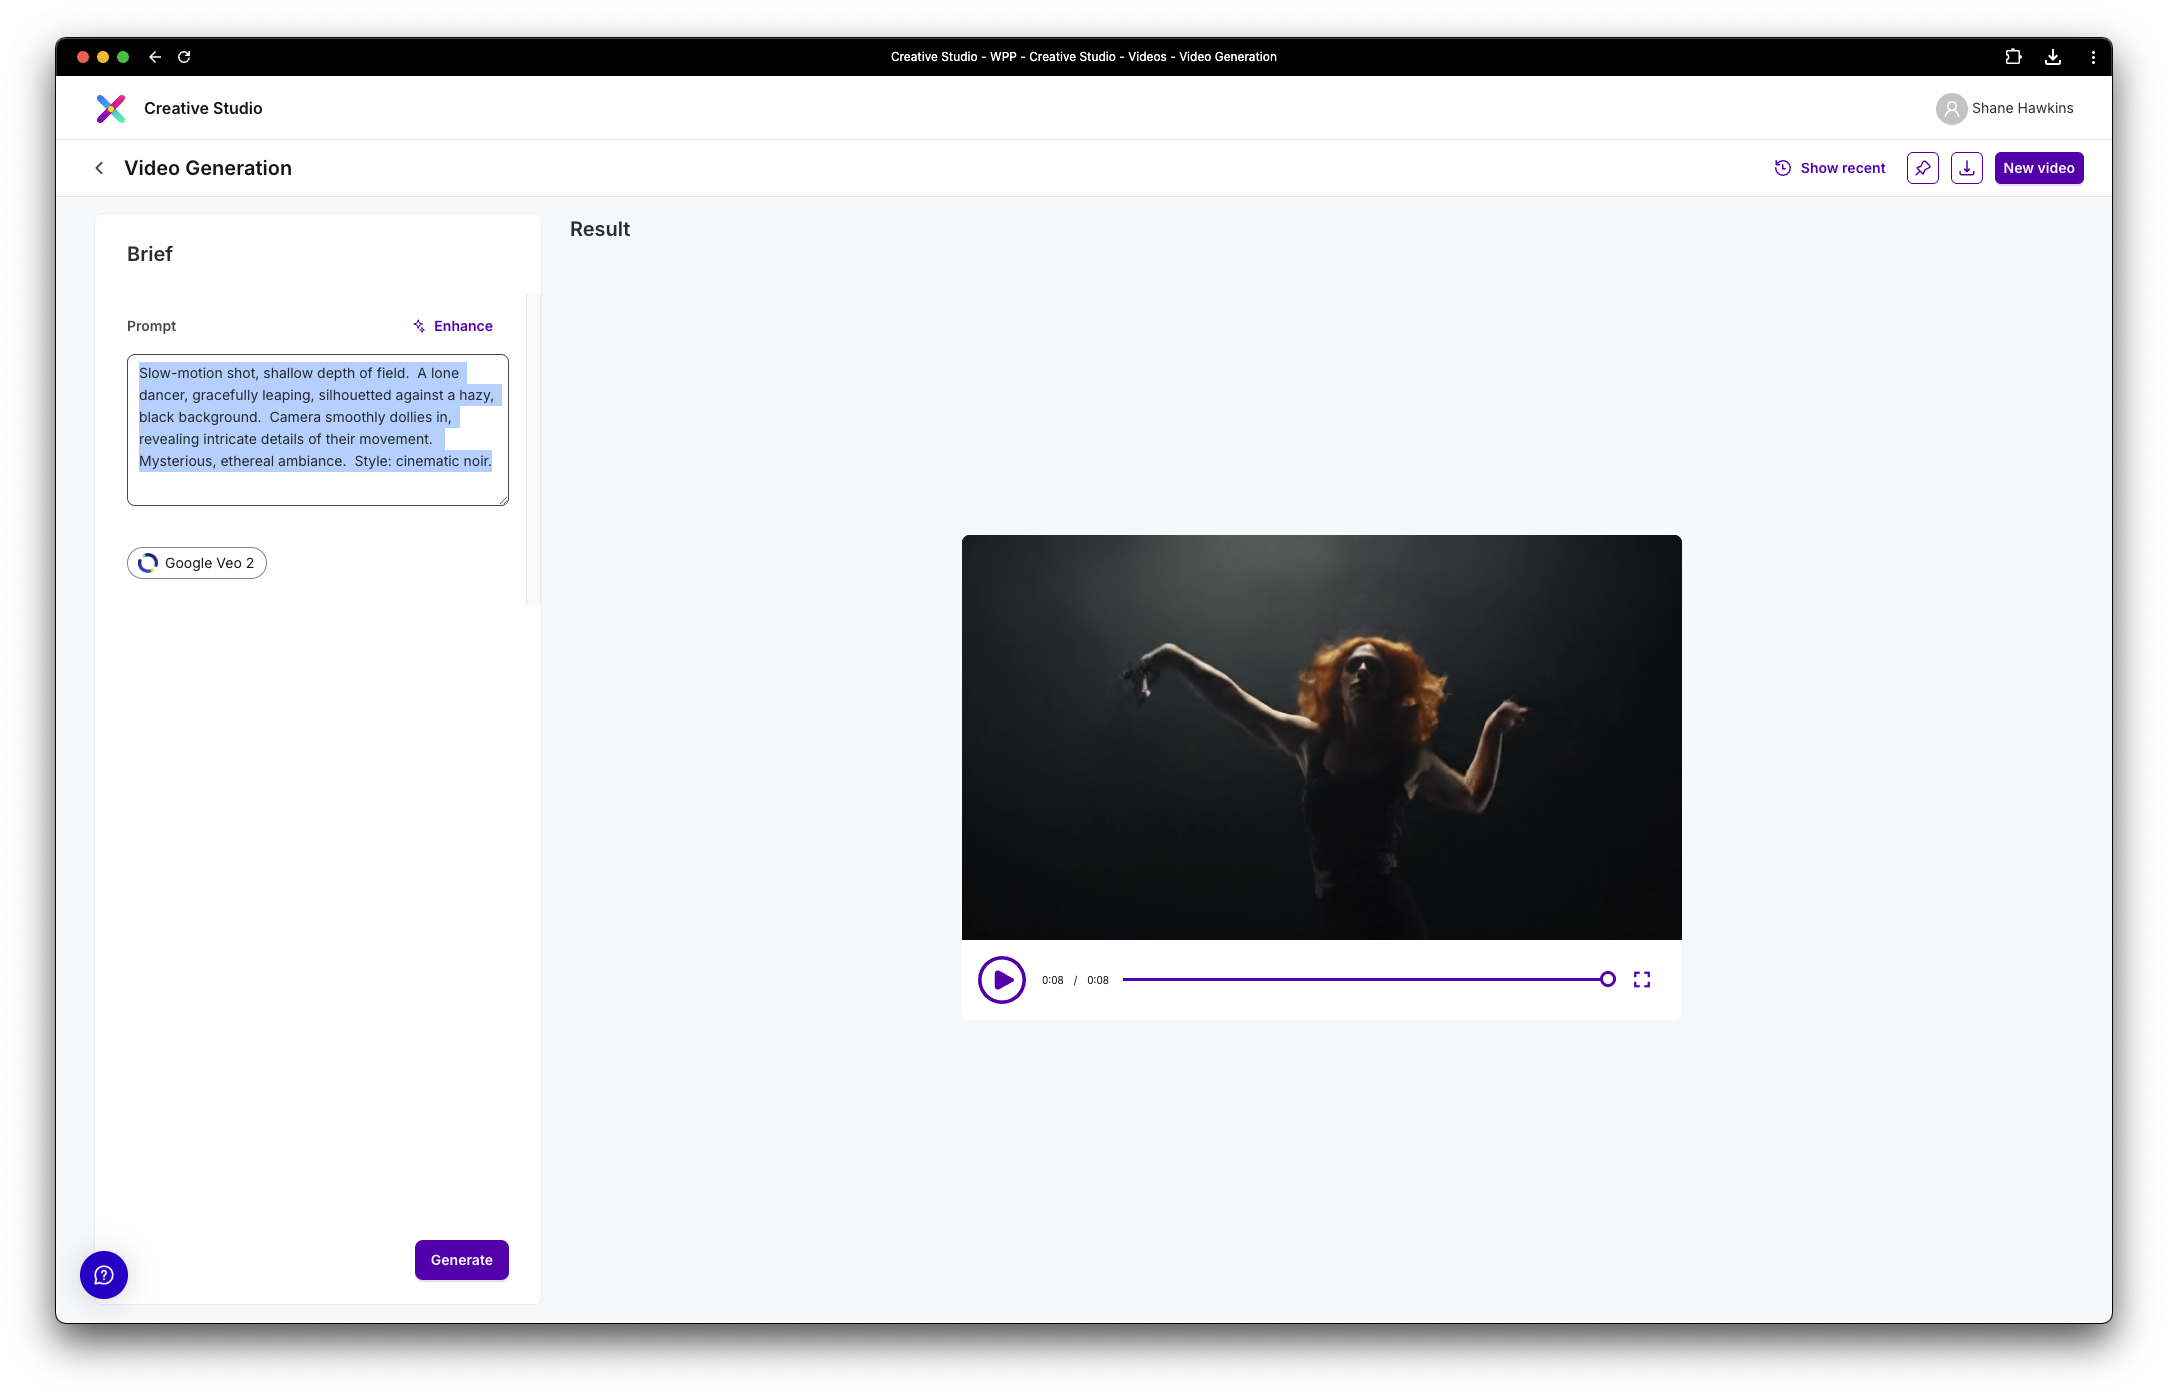Image resolution: width=2168 pixels, height=1397 pixels.
Task: Click the Brief heading
Action: click(150, 254)
